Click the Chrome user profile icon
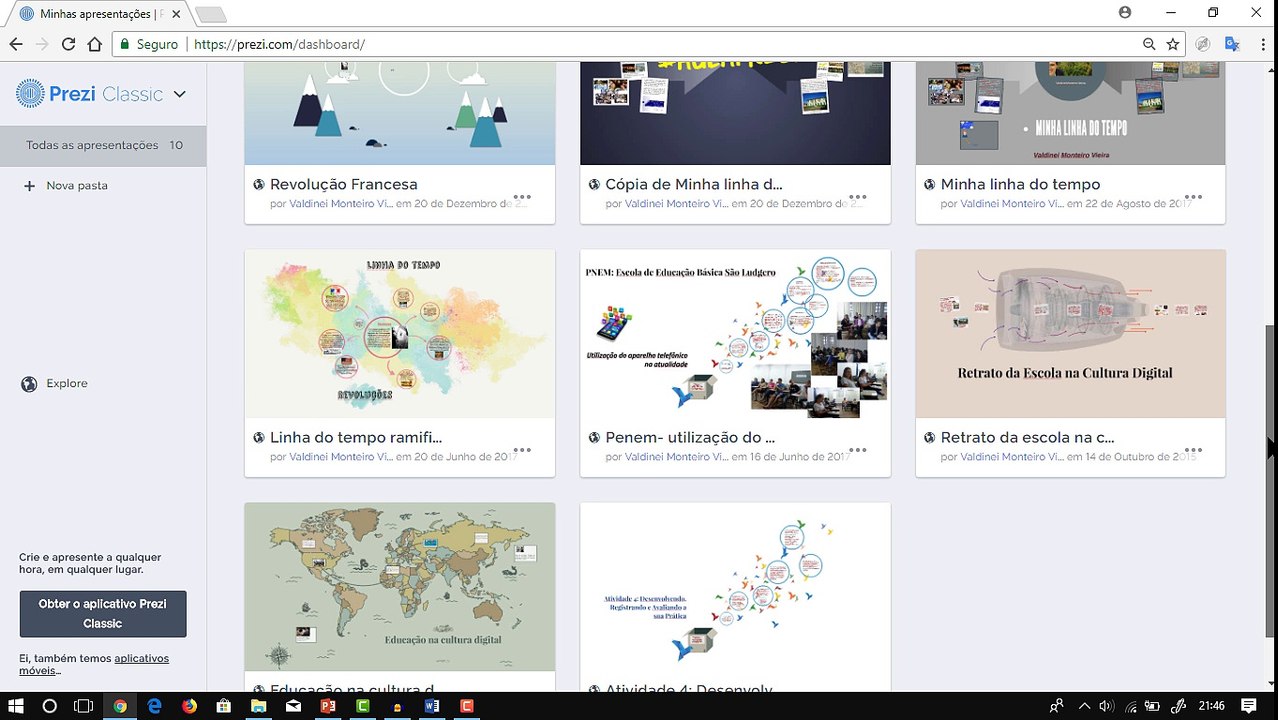The height and width of the screenshot is (720, 1278). pyautogui.click(x=1125, y=12)
